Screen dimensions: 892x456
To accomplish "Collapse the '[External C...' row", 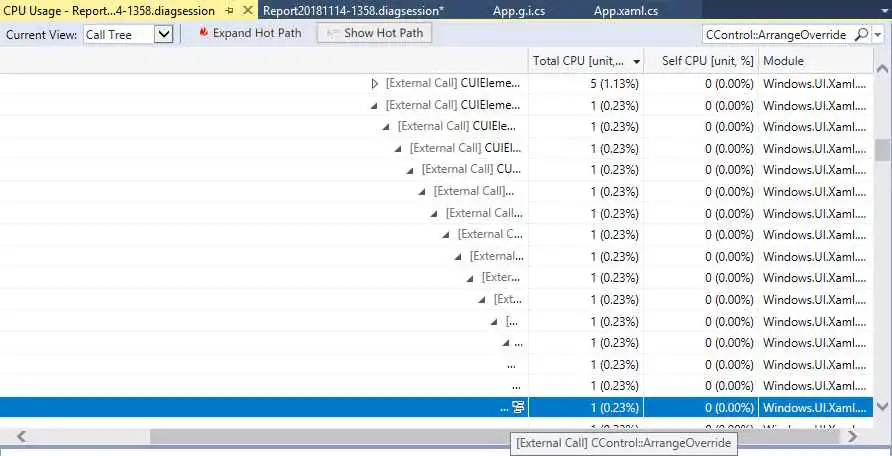I will click(445, 235).
